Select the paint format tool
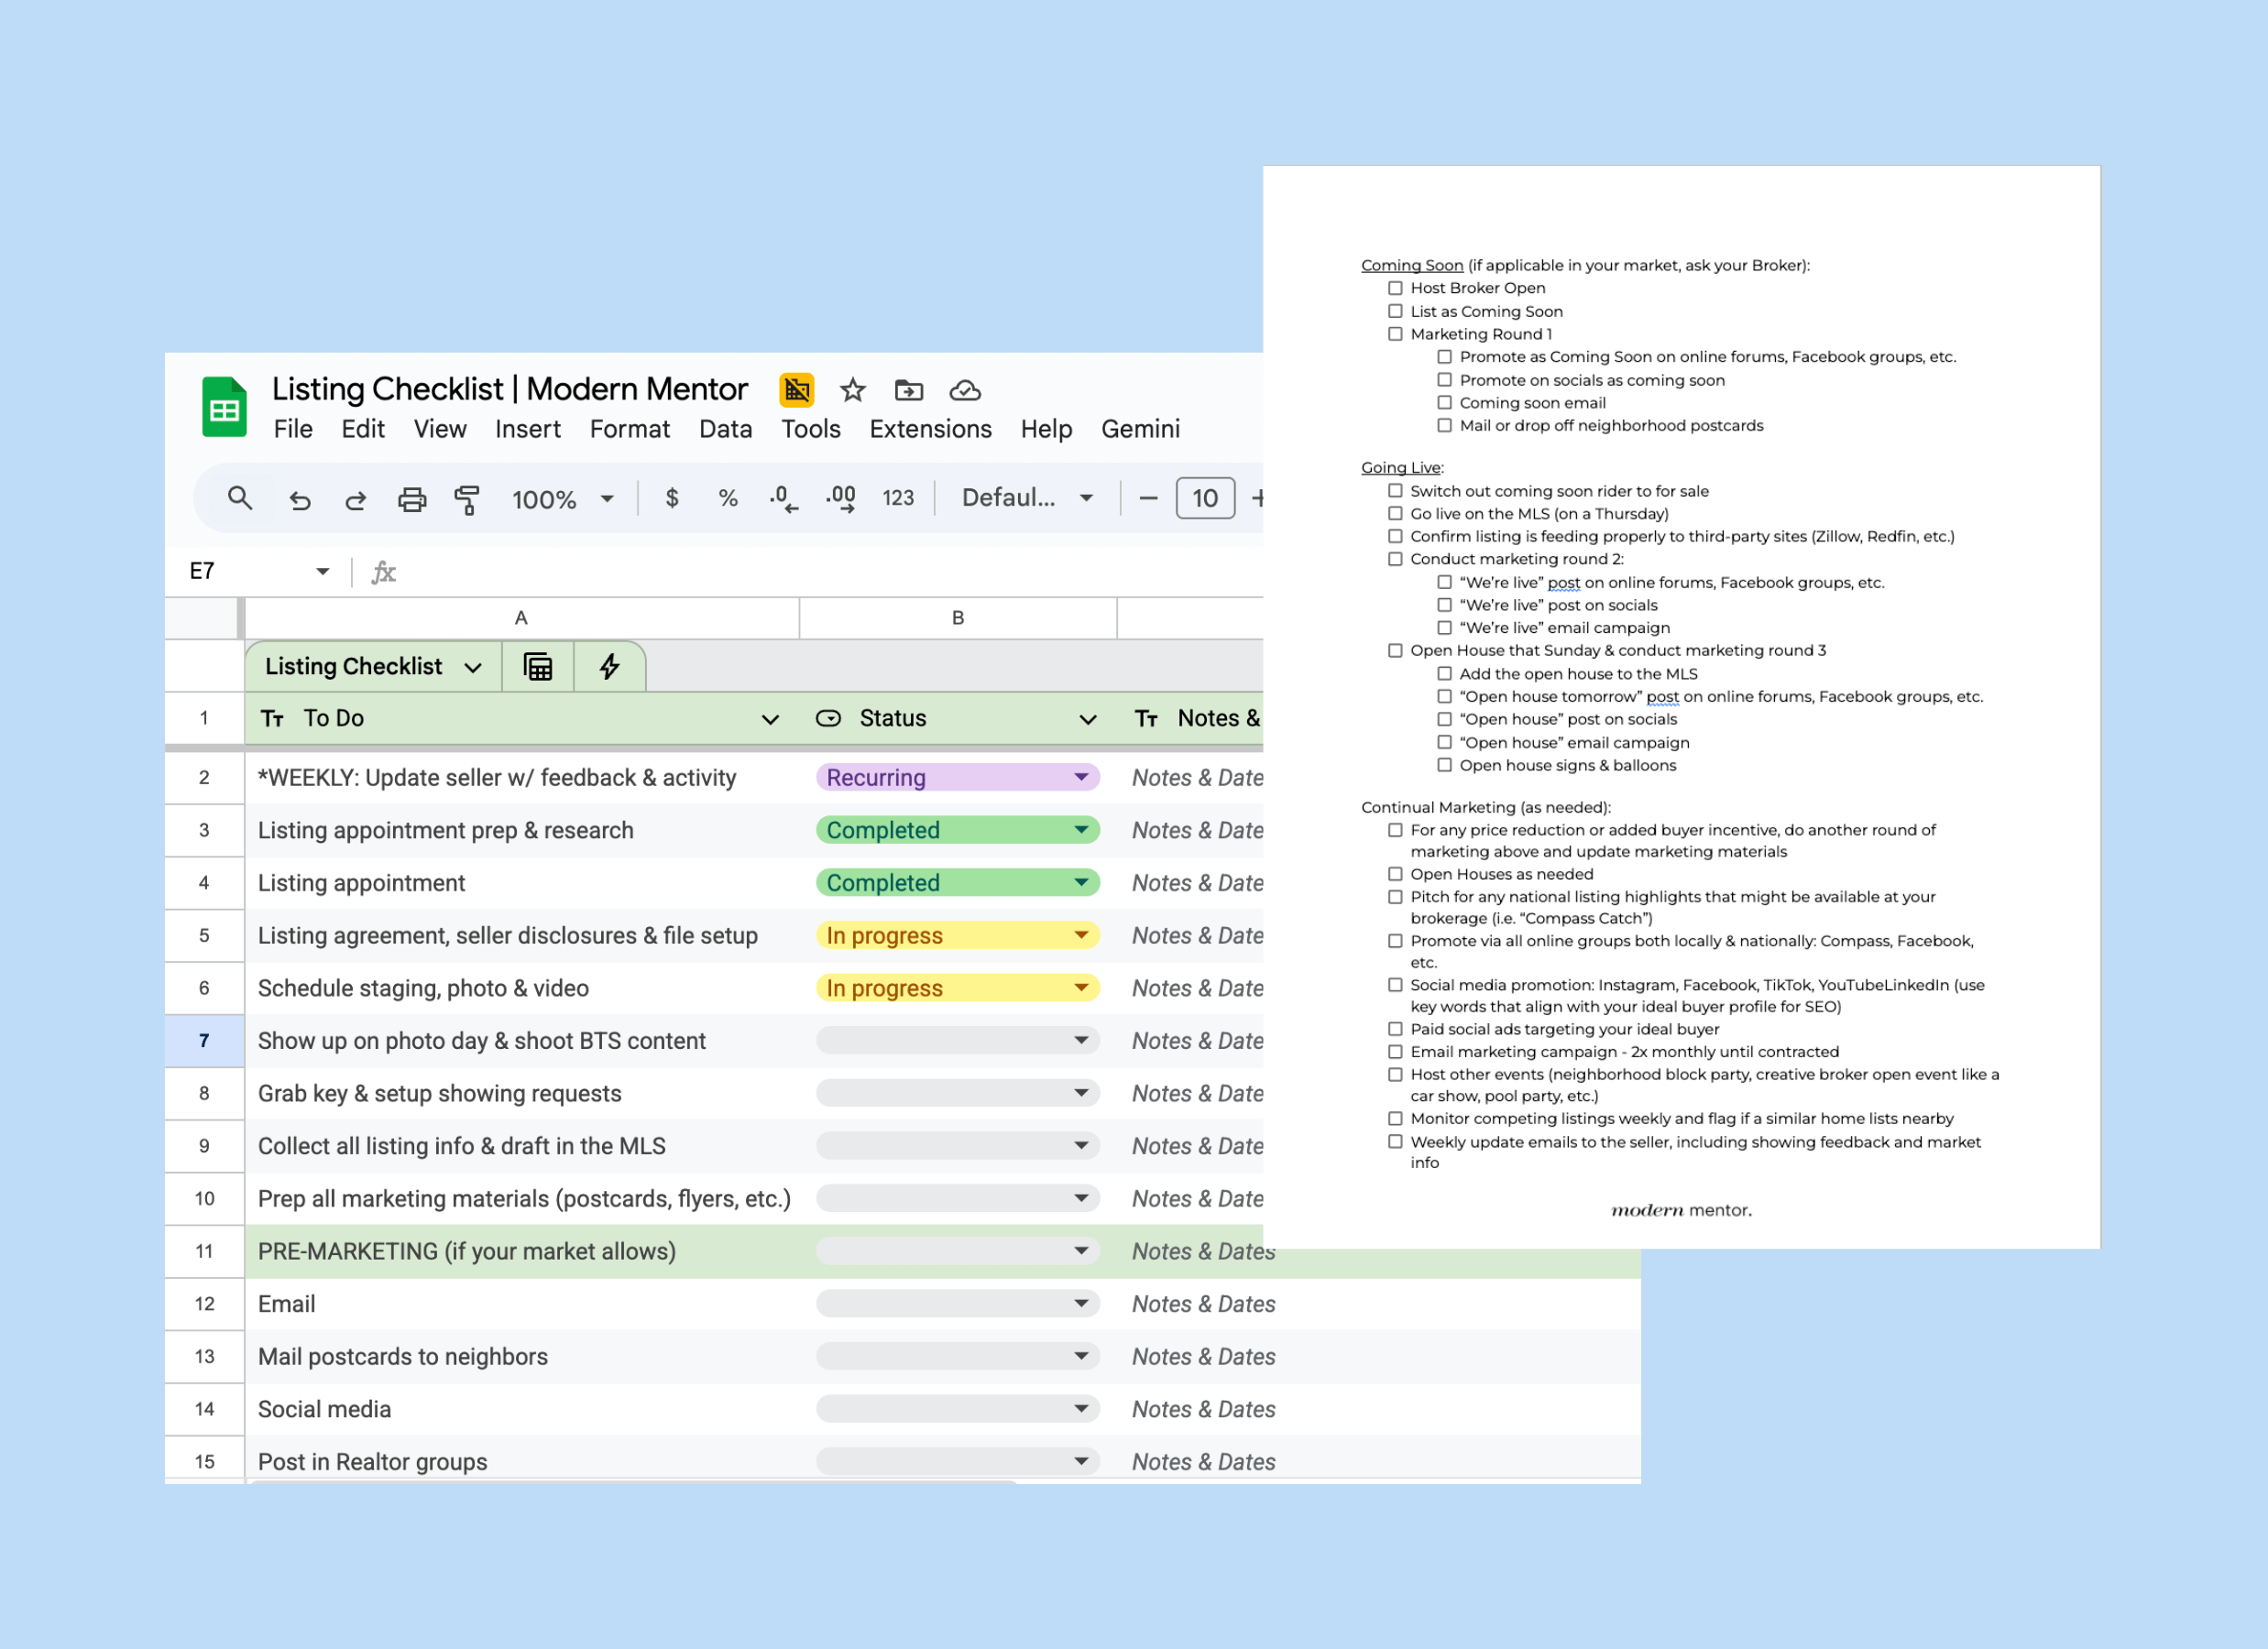Viewport: 2268px width, 1649px height. 467,499
